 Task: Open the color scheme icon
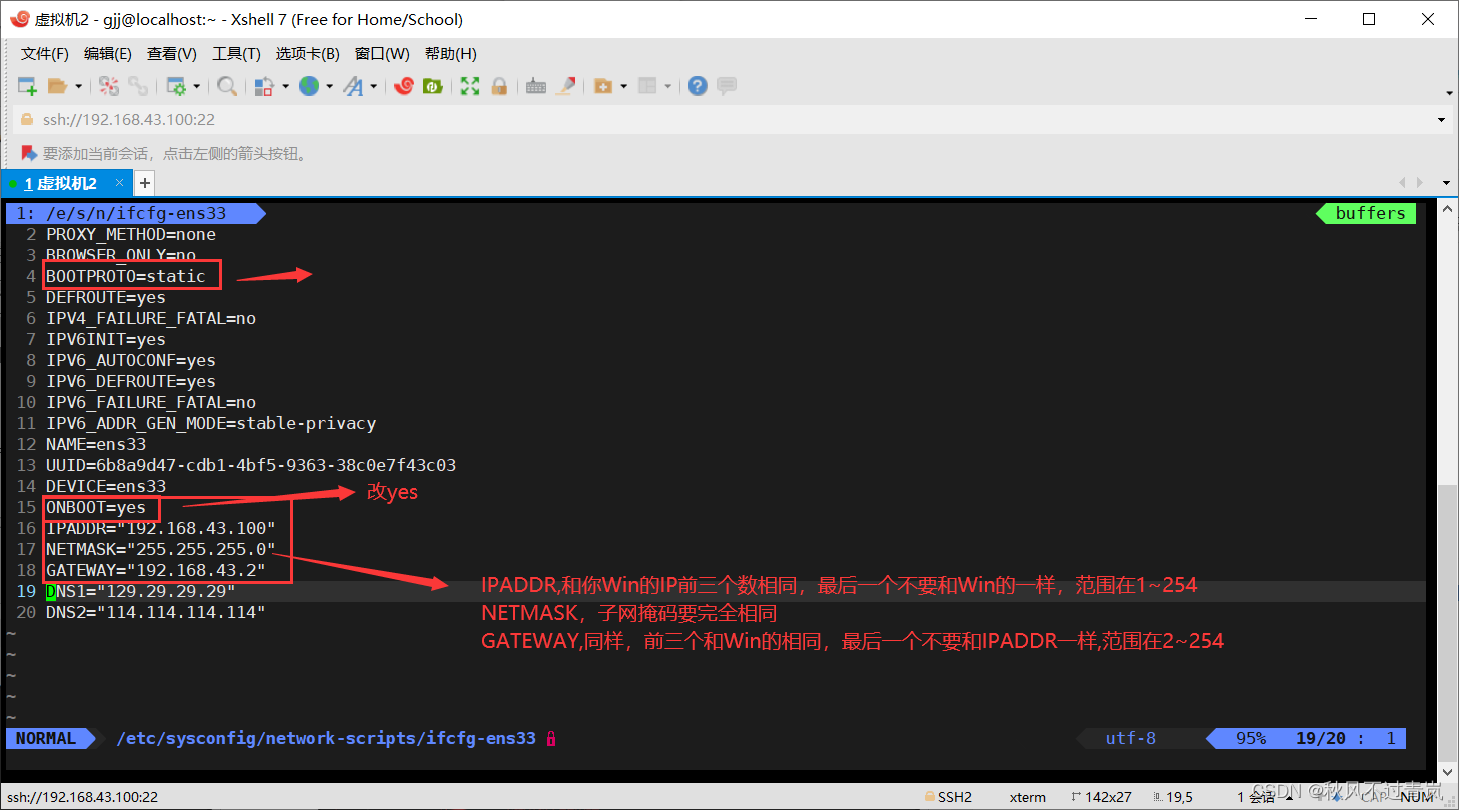(x=264, y=86)
